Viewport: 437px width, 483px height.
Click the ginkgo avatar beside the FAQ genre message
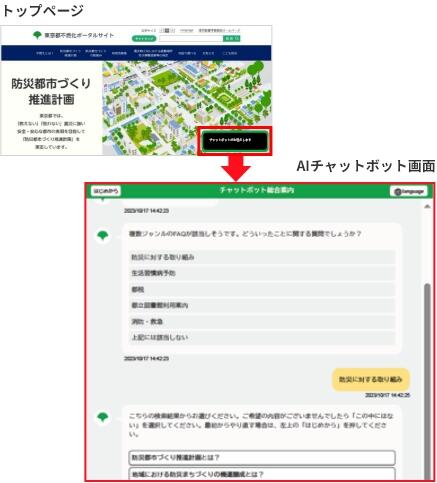[x=103, y=236]
